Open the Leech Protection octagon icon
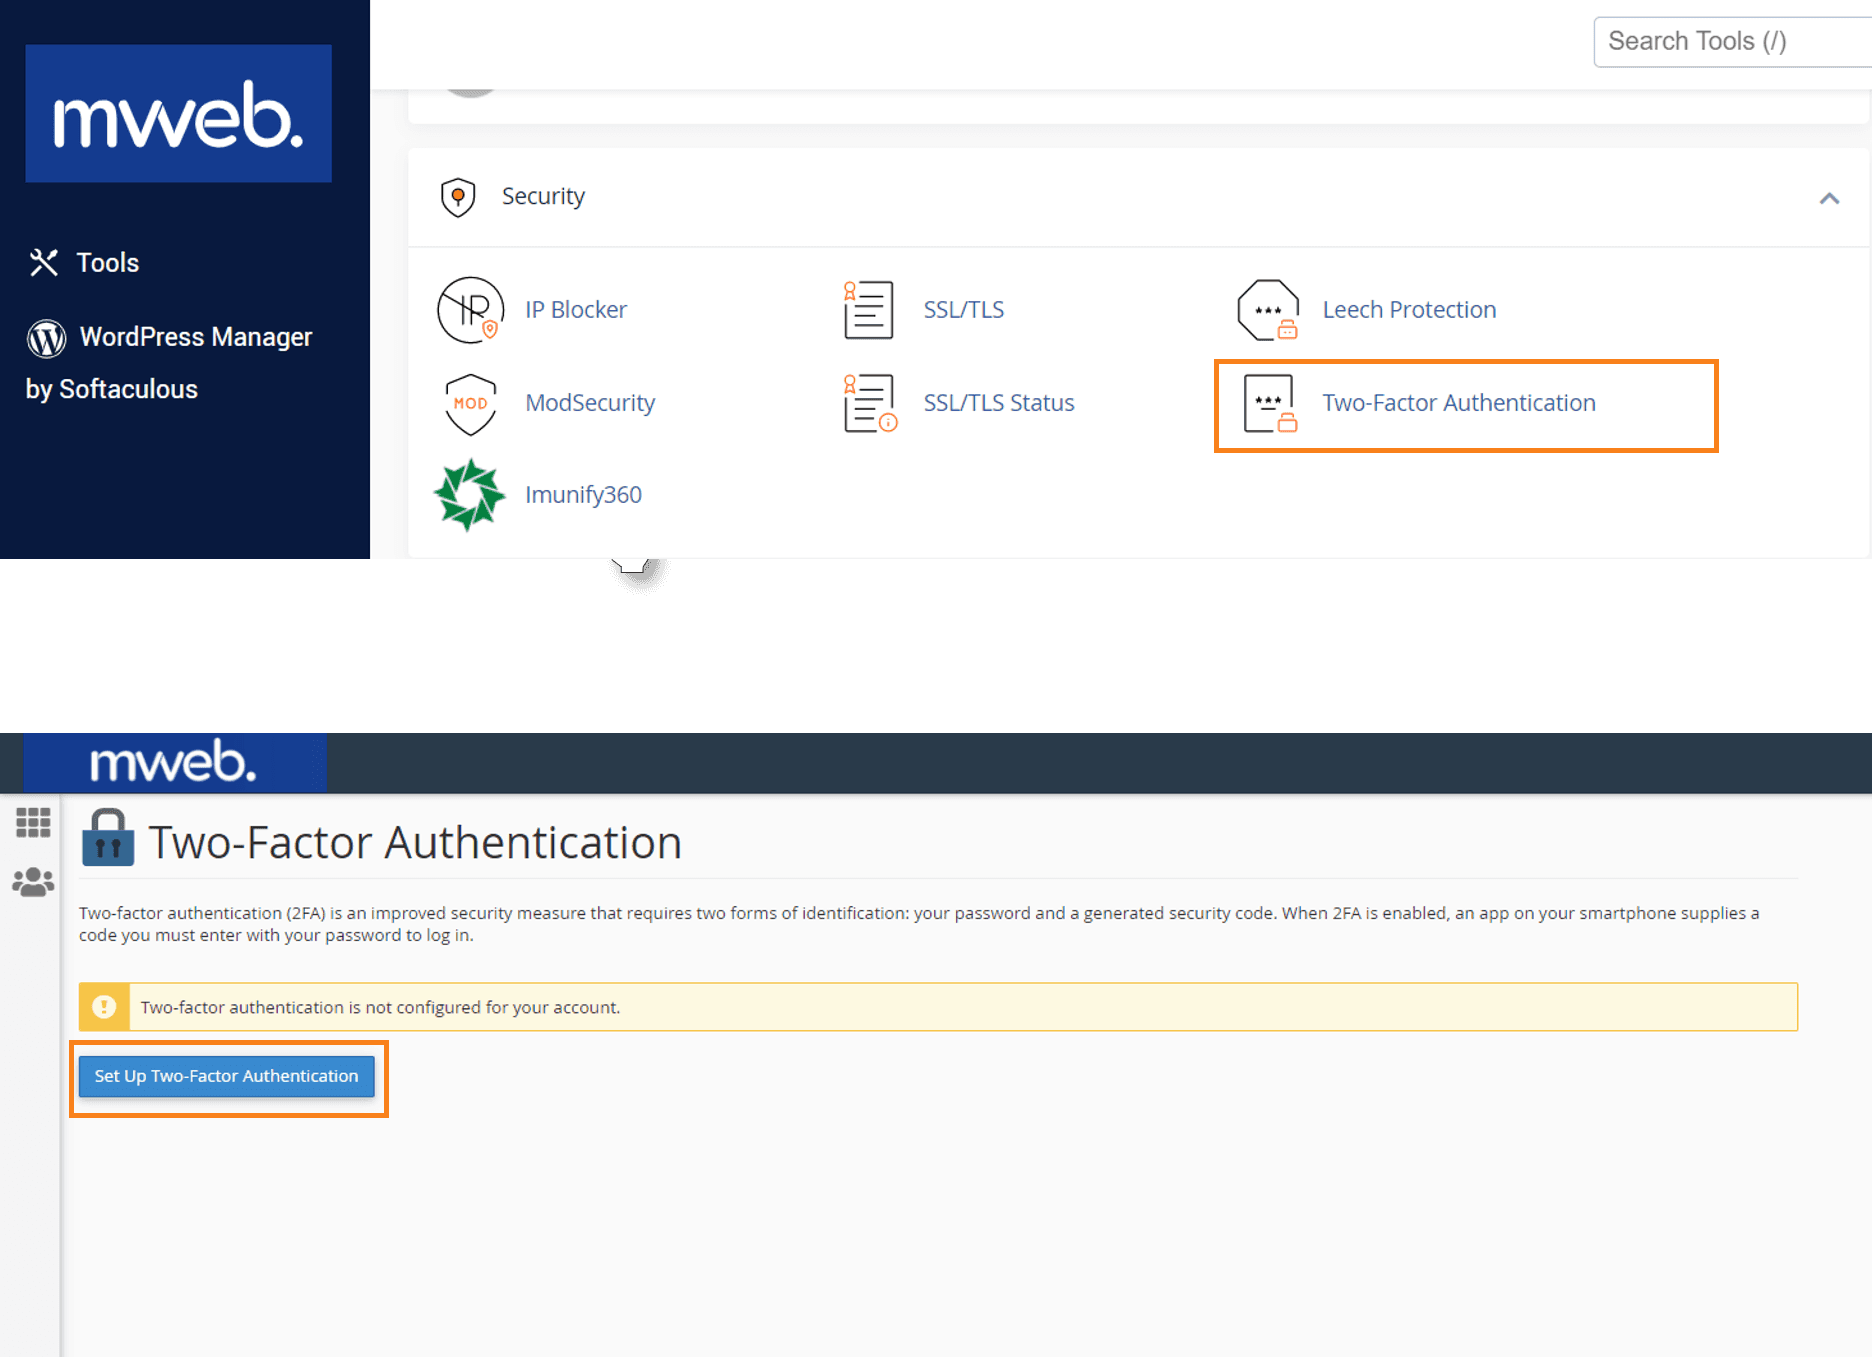Image resolution: width=1872 pixels, height=1357 pixels. click(x=1267, y=309)
